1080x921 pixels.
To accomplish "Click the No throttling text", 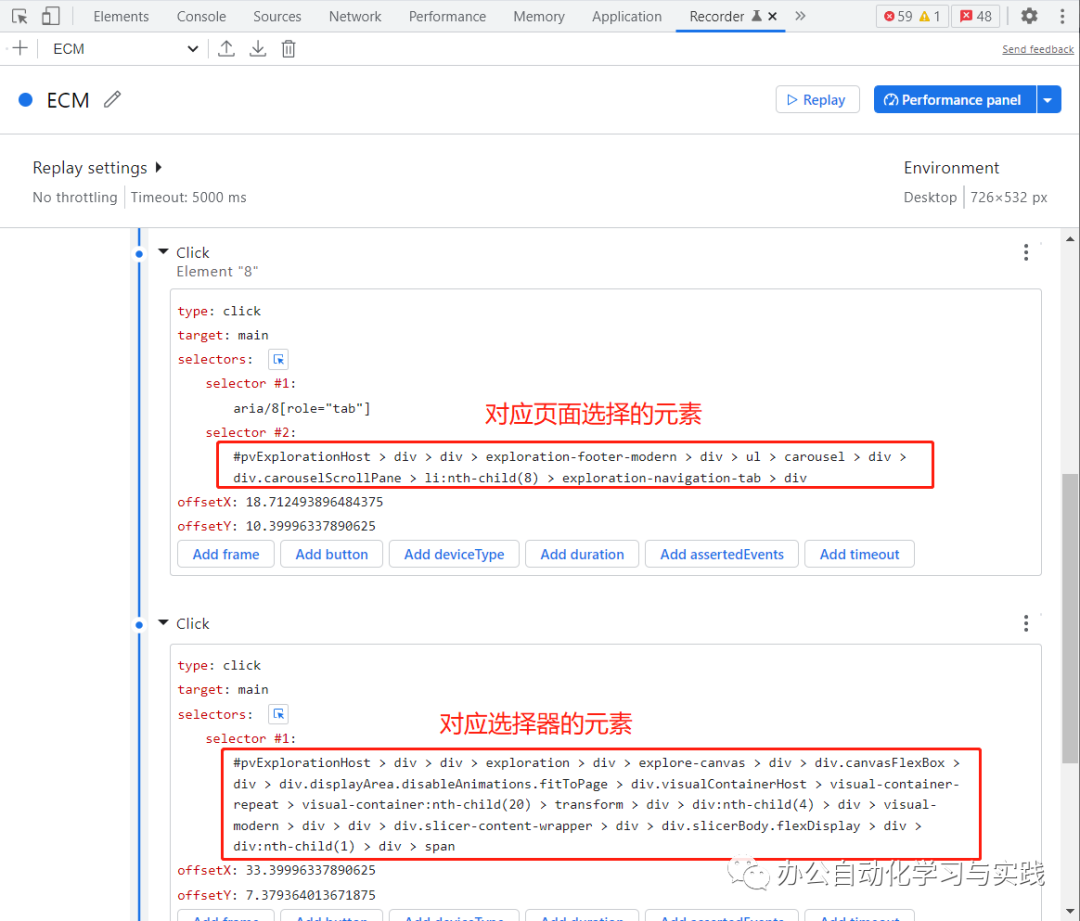I will (75, 198).
